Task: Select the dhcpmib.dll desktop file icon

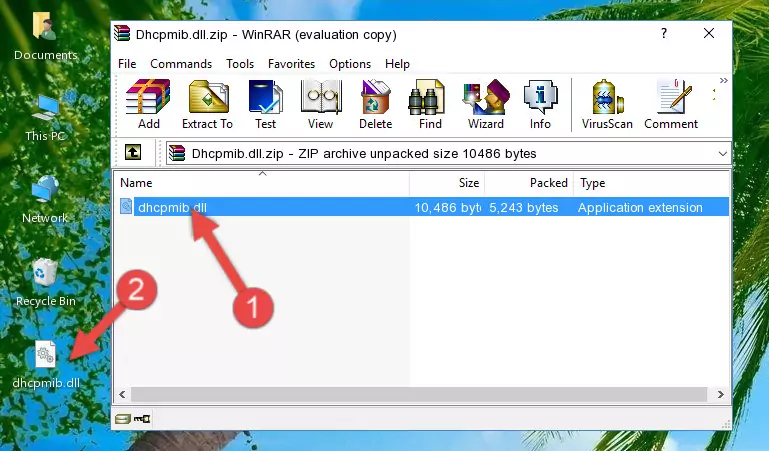Action: [x=46, y=365]
